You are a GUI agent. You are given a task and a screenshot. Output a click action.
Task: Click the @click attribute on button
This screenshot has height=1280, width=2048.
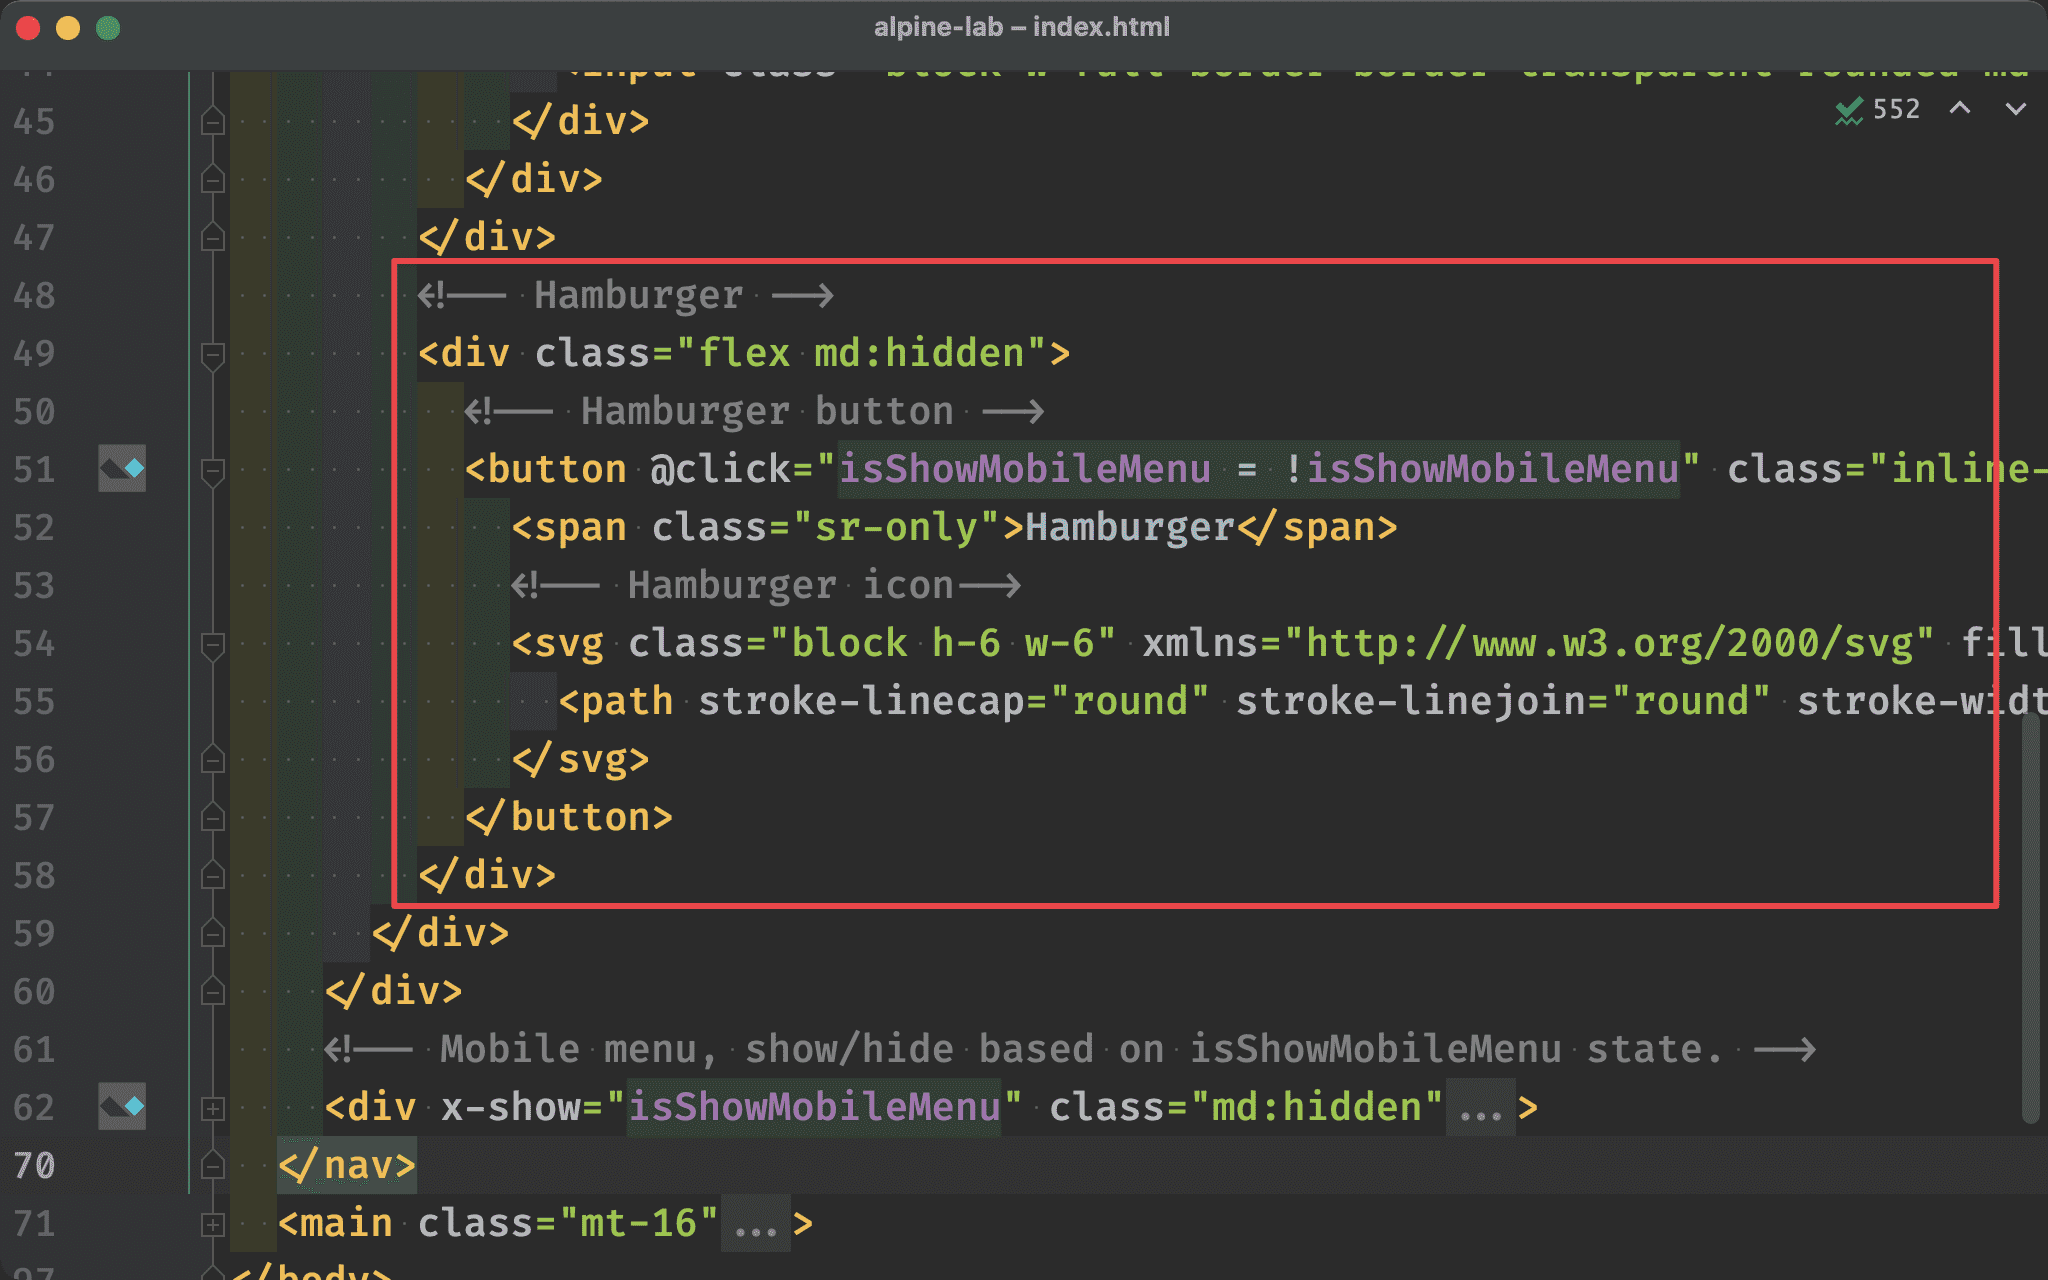(721, 470)
